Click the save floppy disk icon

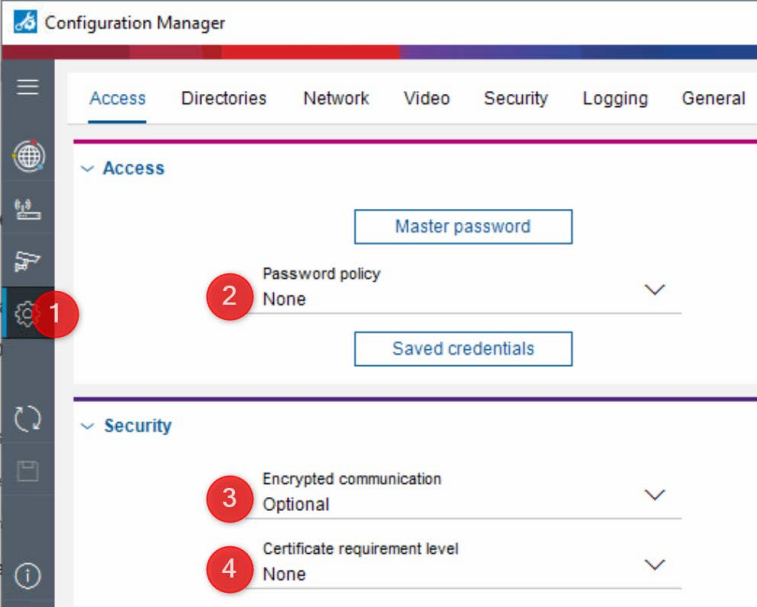click(28, 471)
